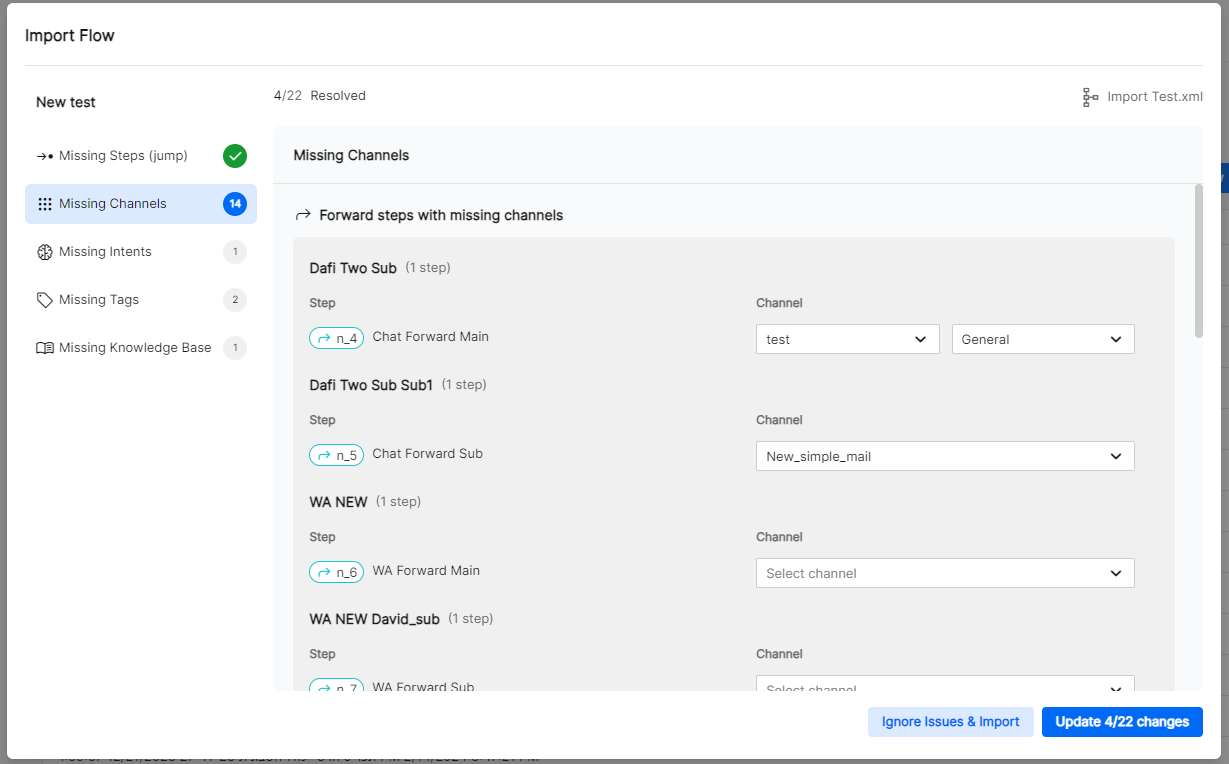1229x764 pixels.
Task: Click the Missing Tags tag icon
Action: click(44, 300)
